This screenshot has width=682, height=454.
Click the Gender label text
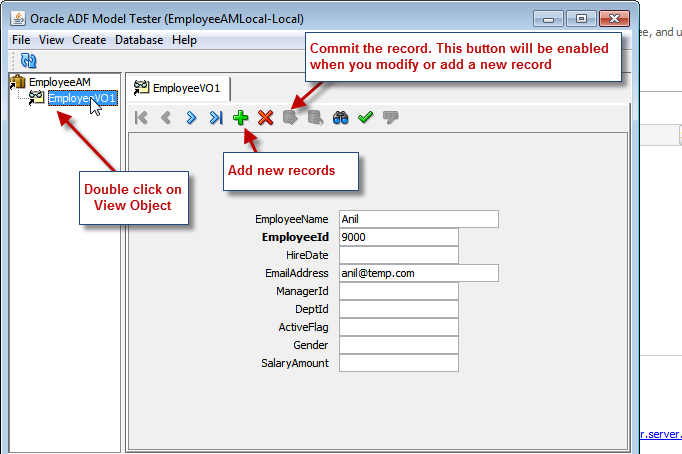point(311,345)
